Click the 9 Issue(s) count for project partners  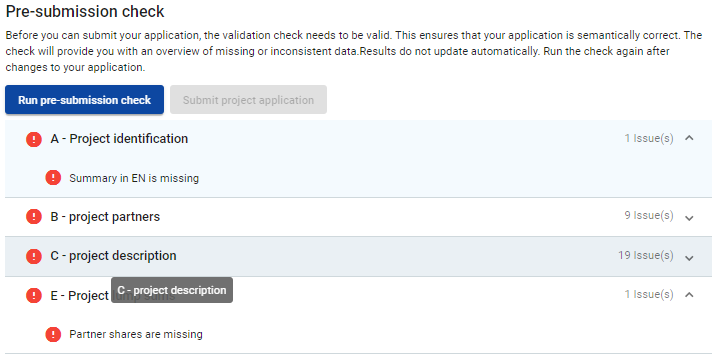click(x=649, y=216)
